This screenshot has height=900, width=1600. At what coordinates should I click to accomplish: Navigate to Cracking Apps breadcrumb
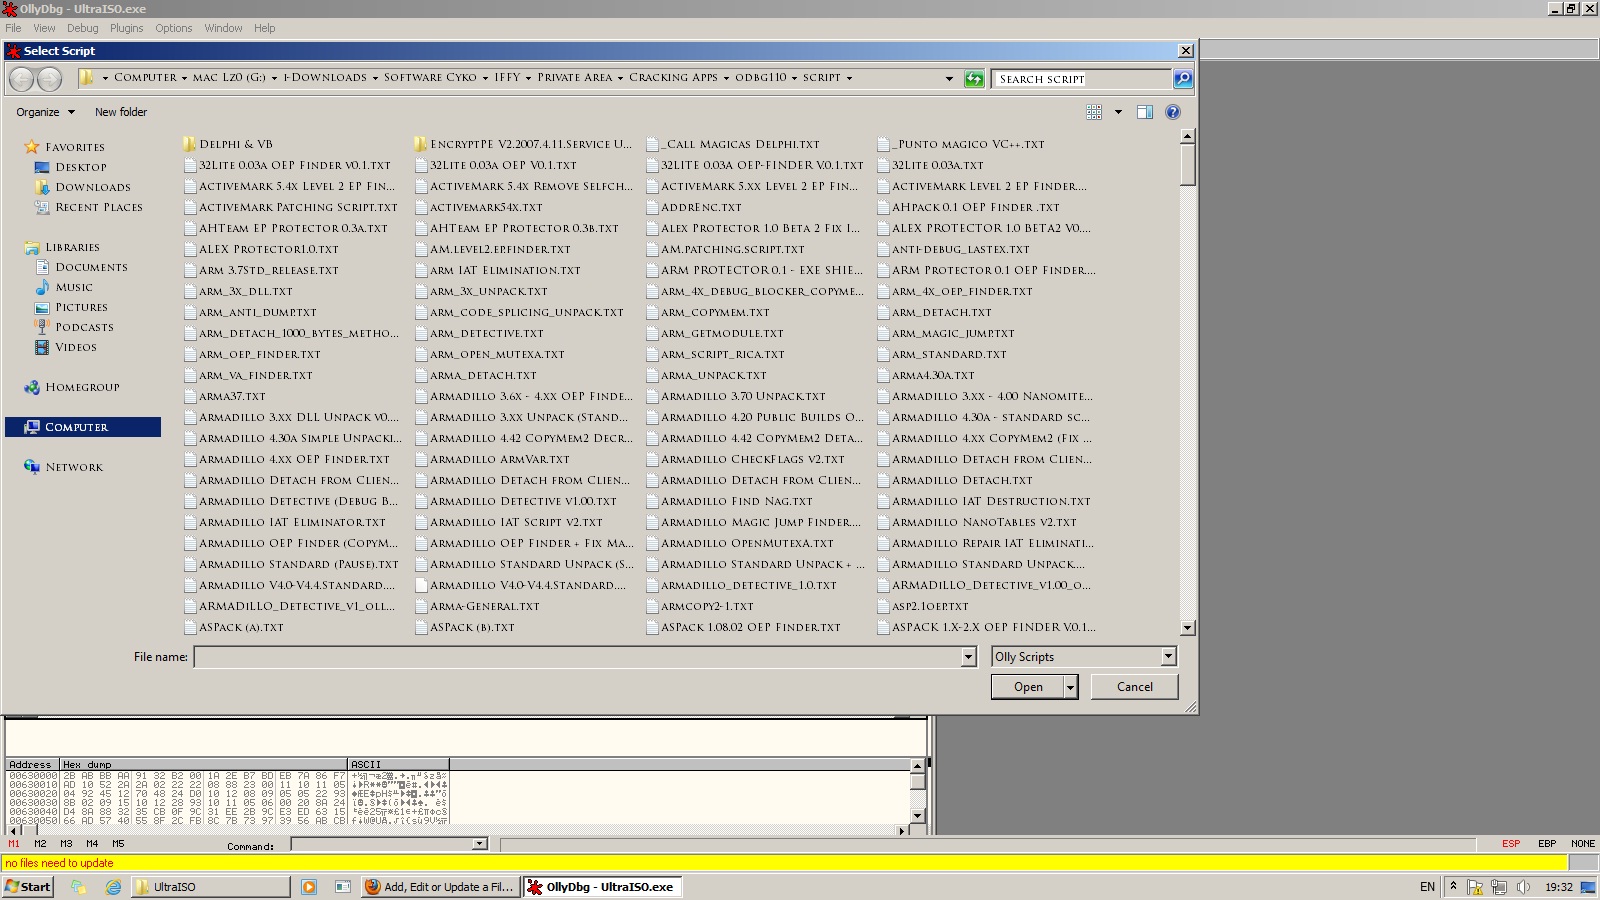[x=673, y=78]
